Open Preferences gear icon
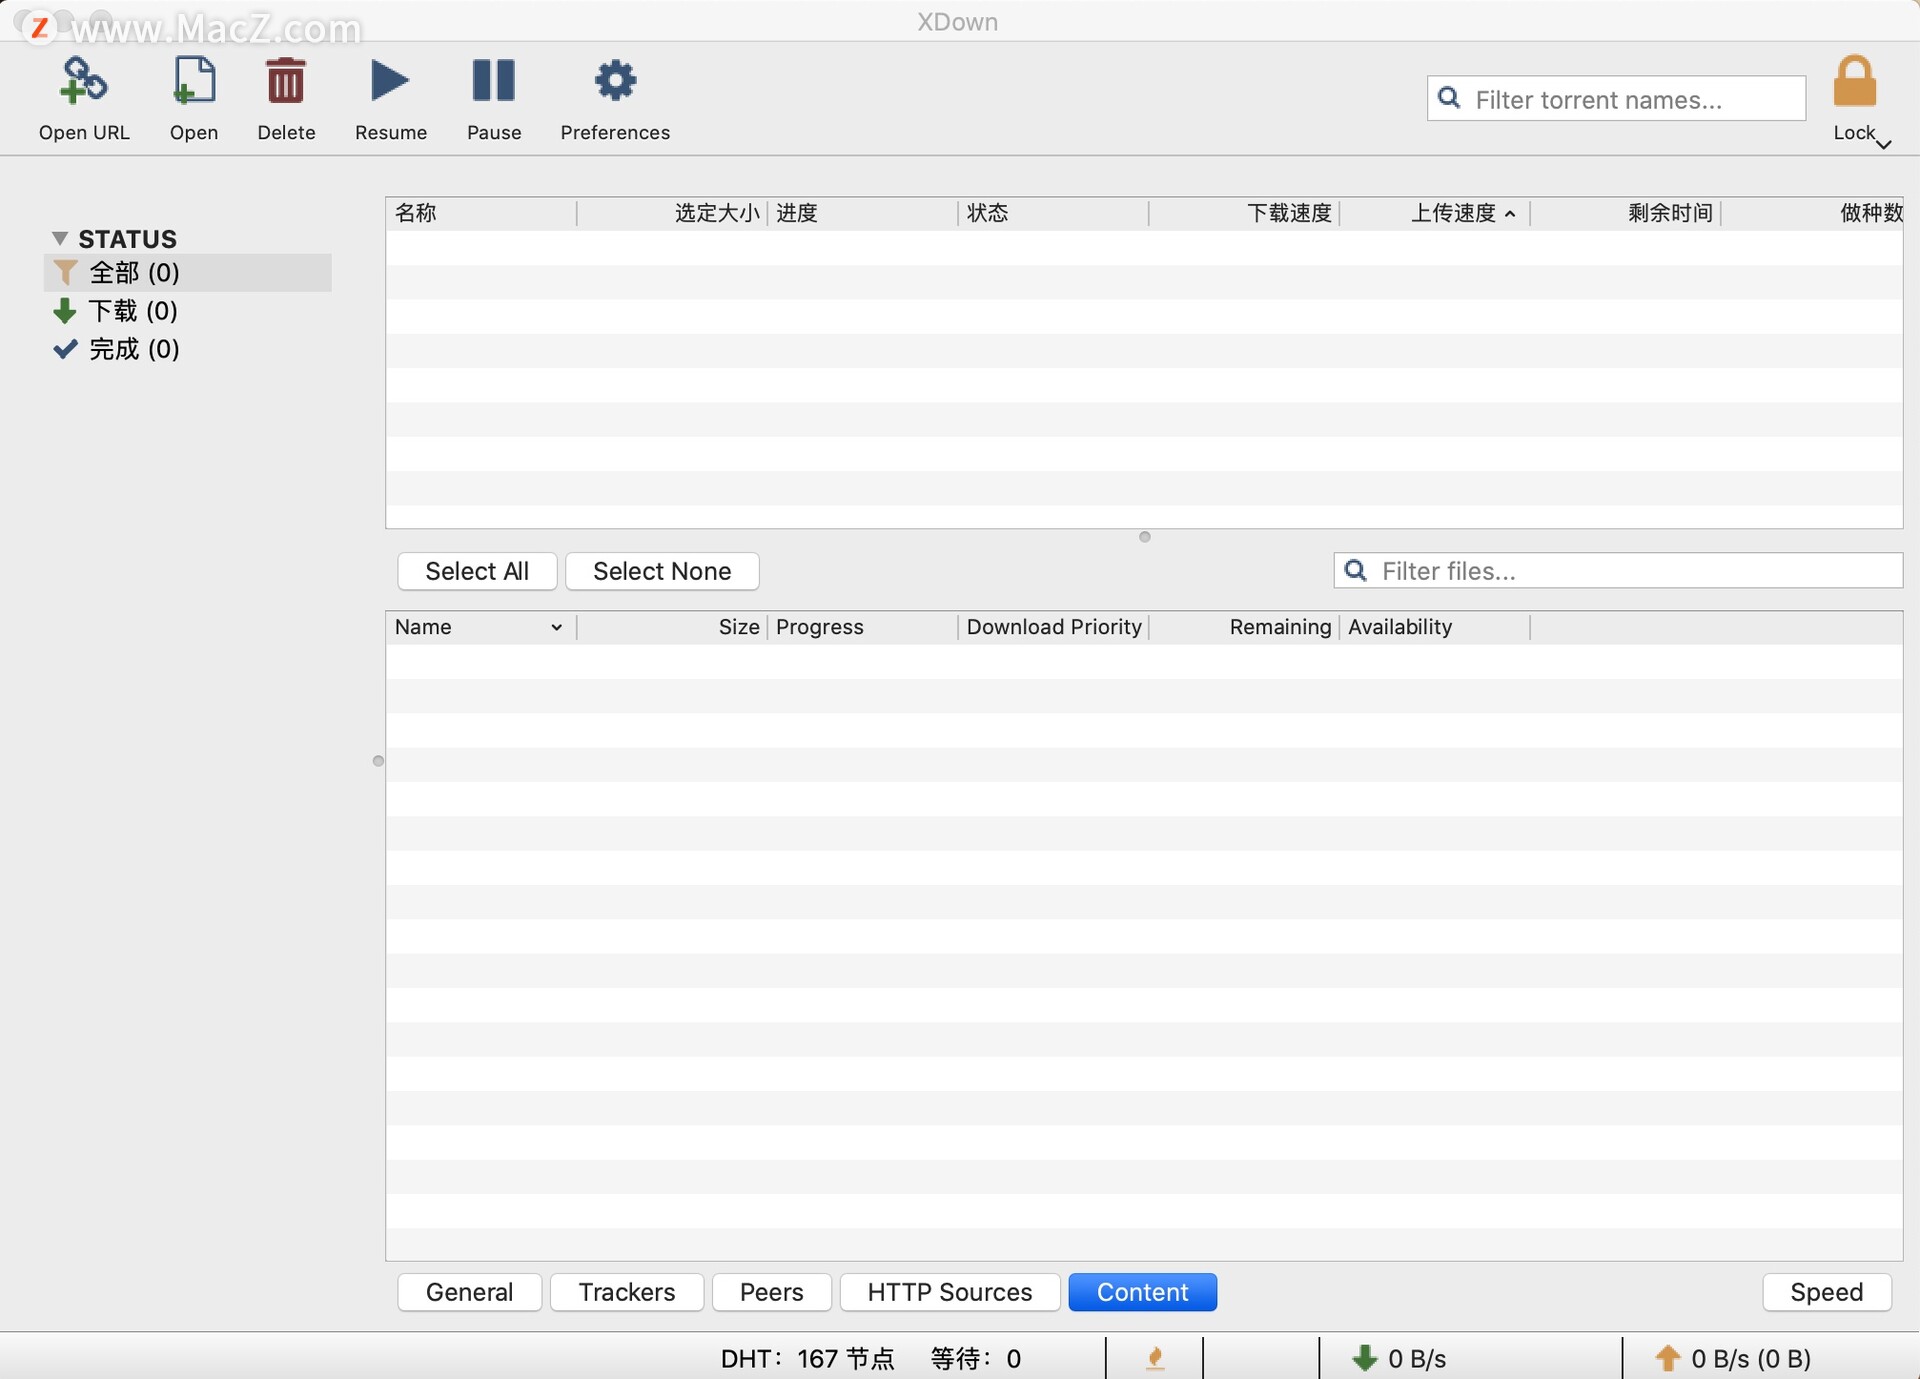1920x1379 pixels. 615,81
